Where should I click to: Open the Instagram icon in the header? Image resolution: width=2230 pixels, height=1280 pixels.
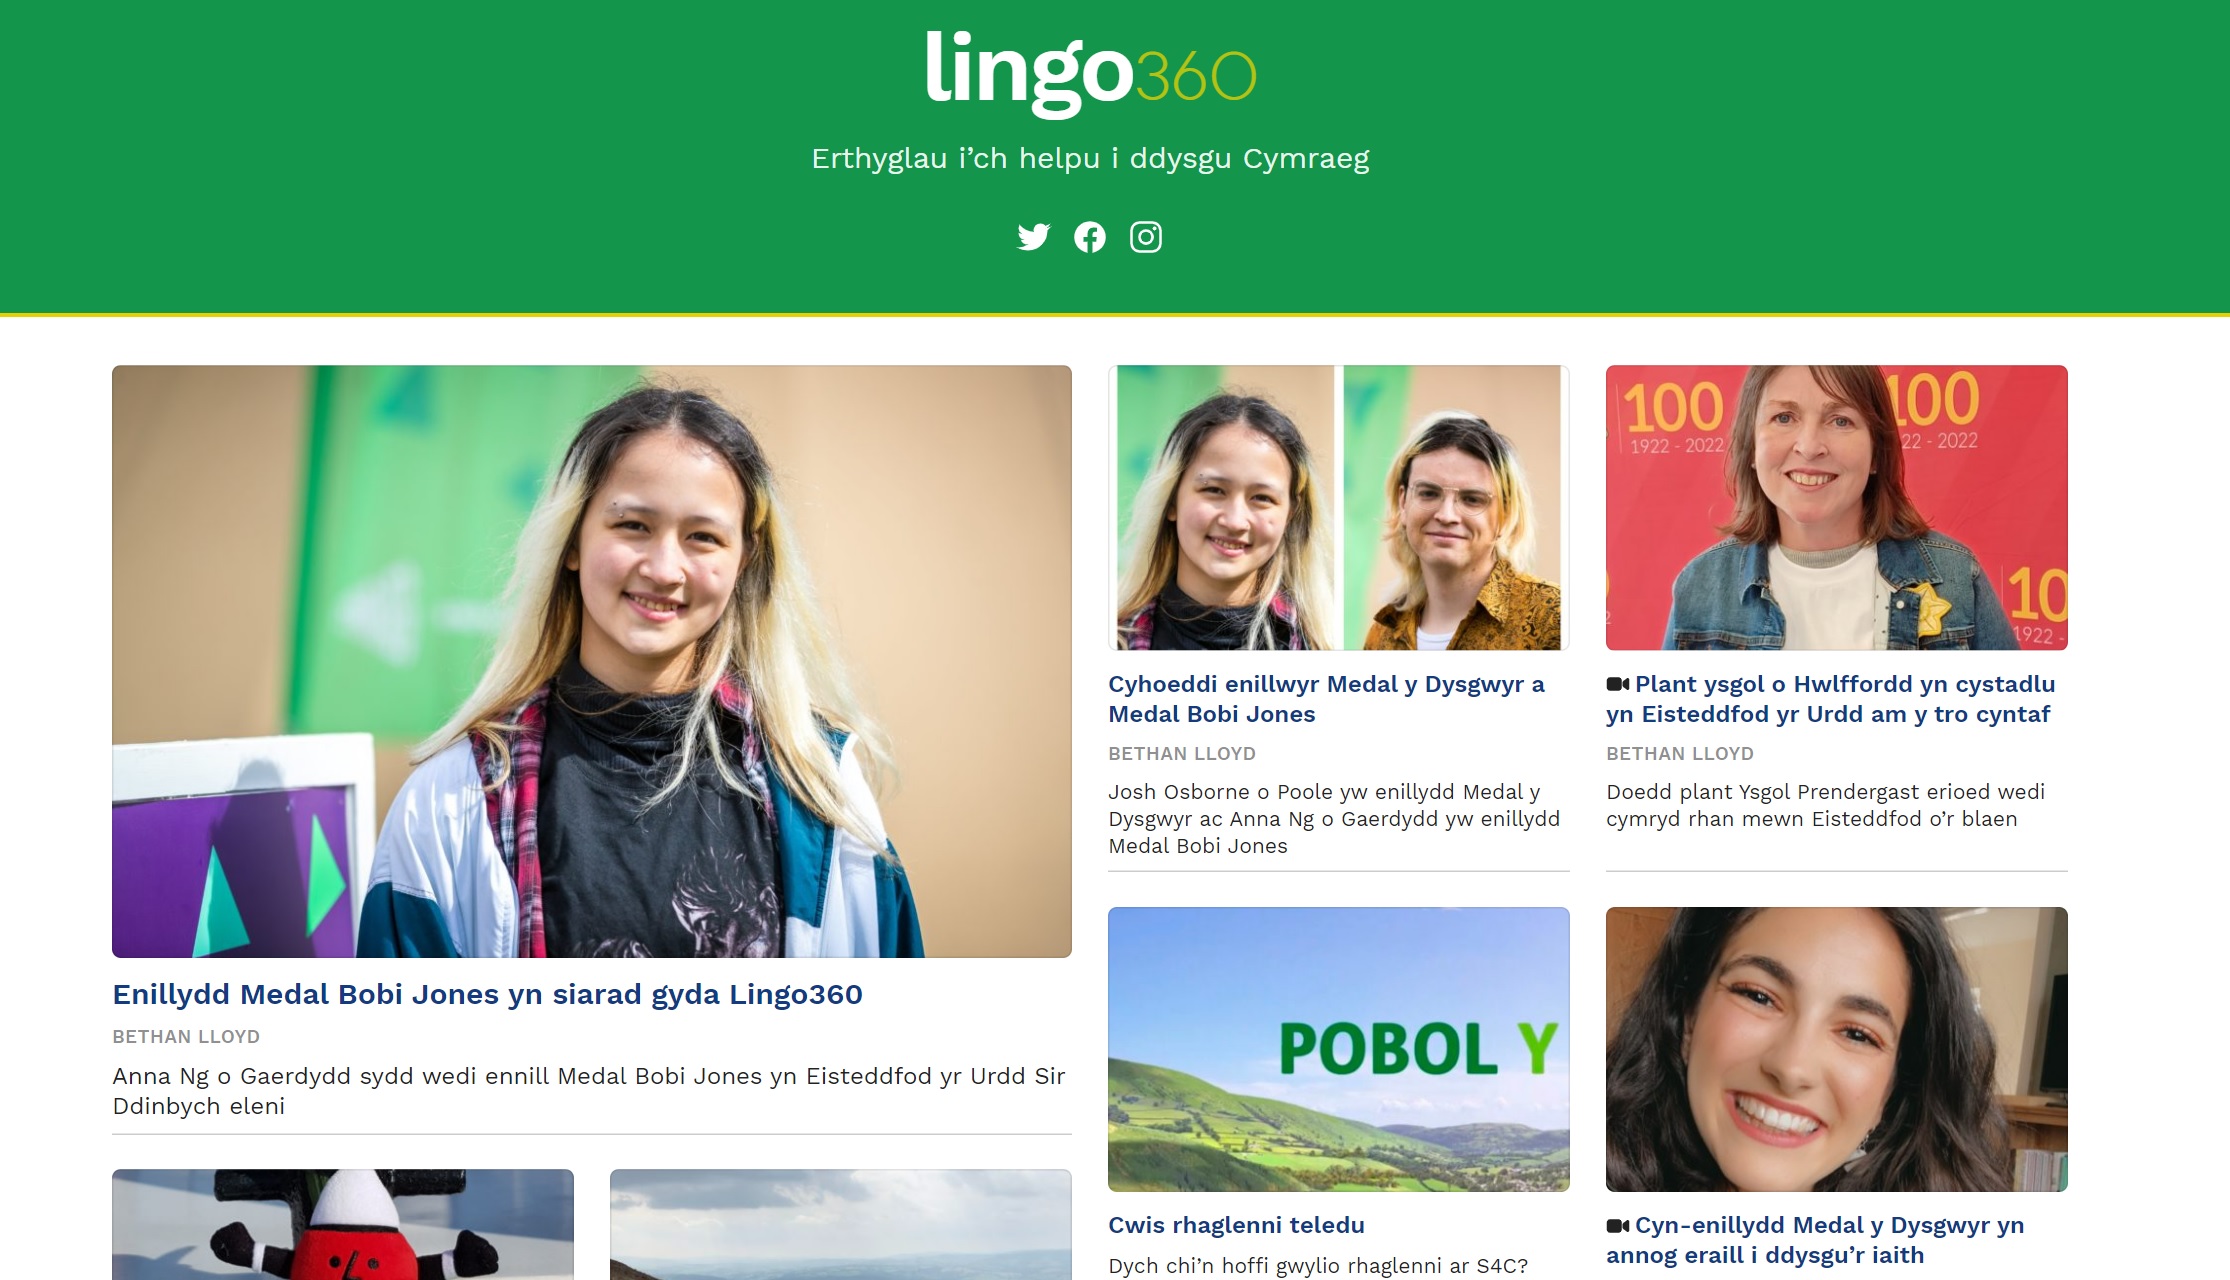click(x=1146, y=237)
